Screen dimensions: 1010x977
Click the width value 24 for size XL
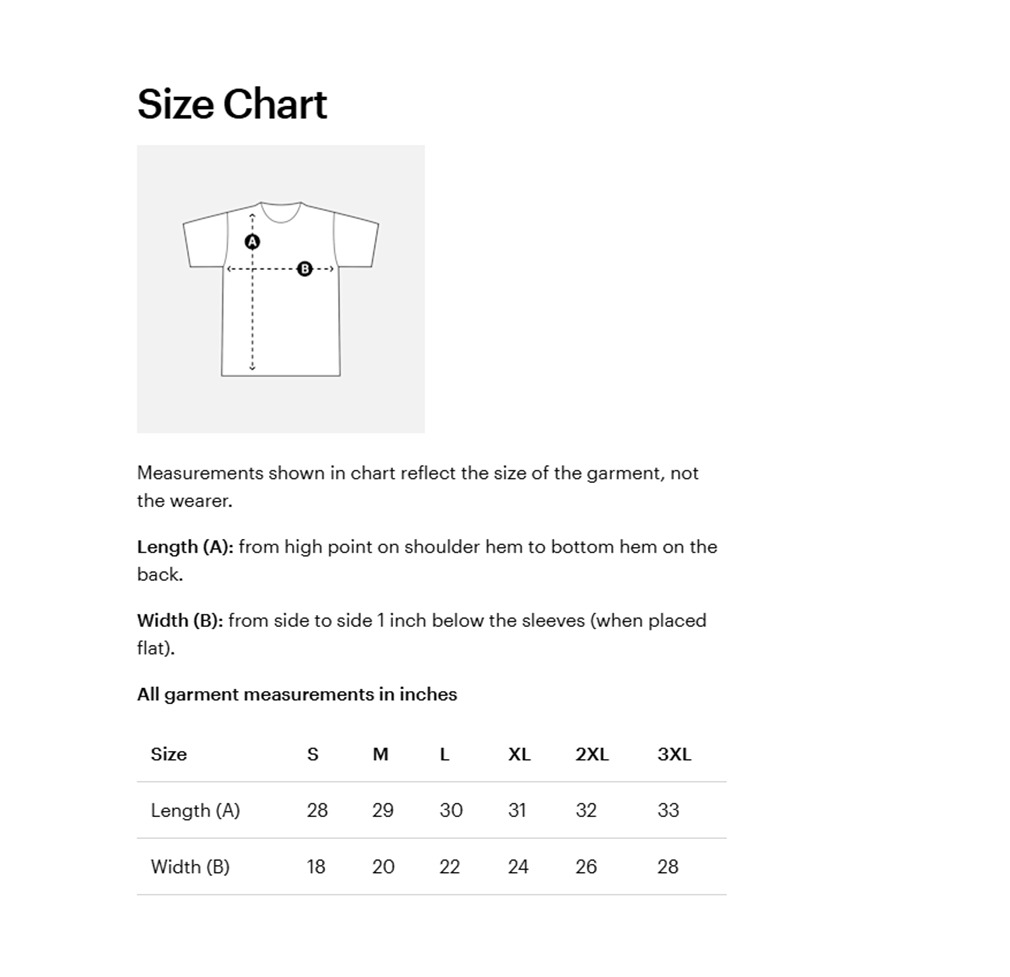tap(518, 867)
